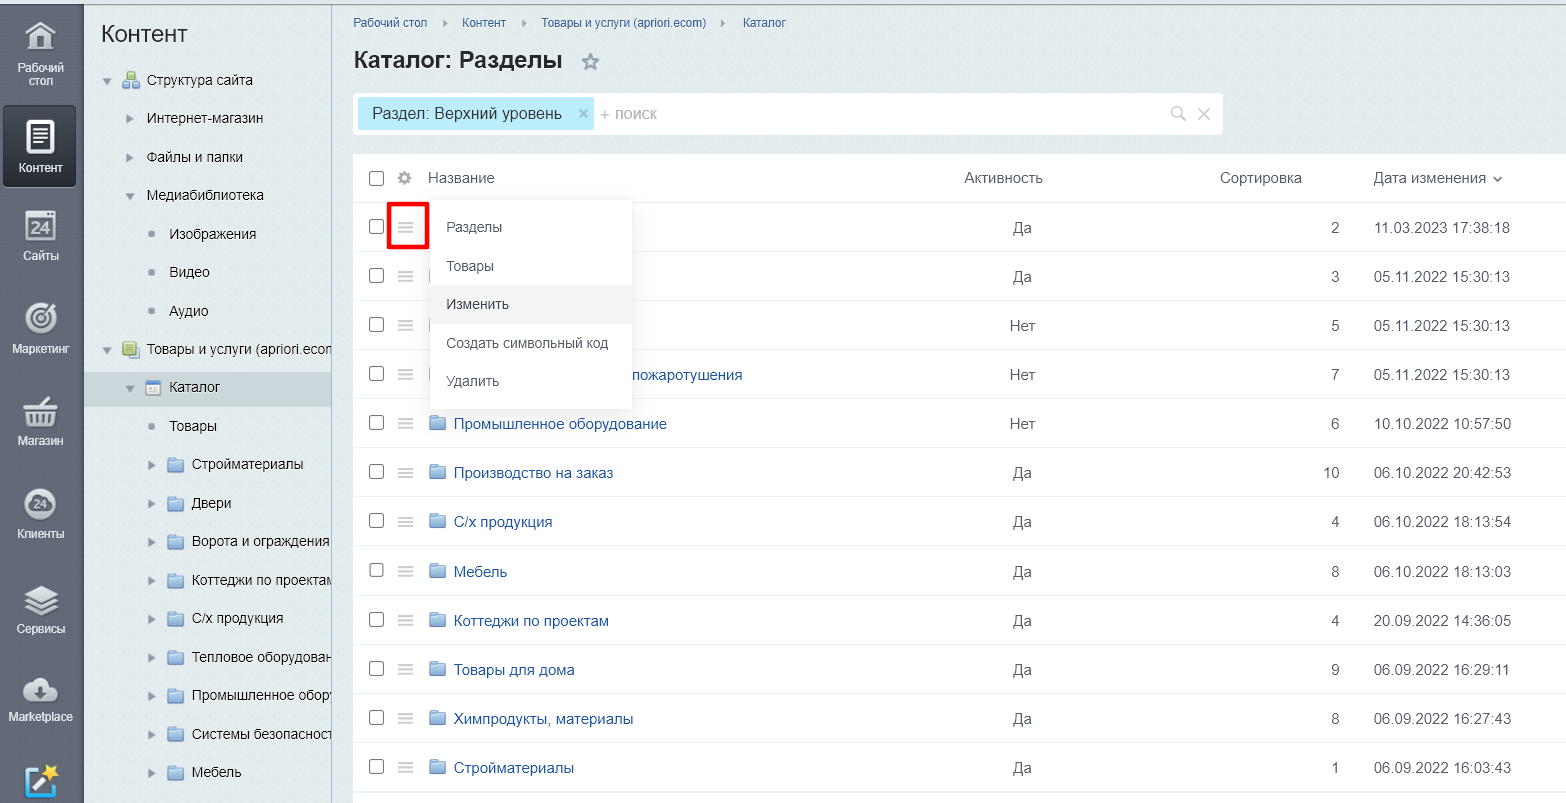Viewport: 1566px width, 803px height.
Task: Choose Изменить from the context menu
Action: pos(477,304)
